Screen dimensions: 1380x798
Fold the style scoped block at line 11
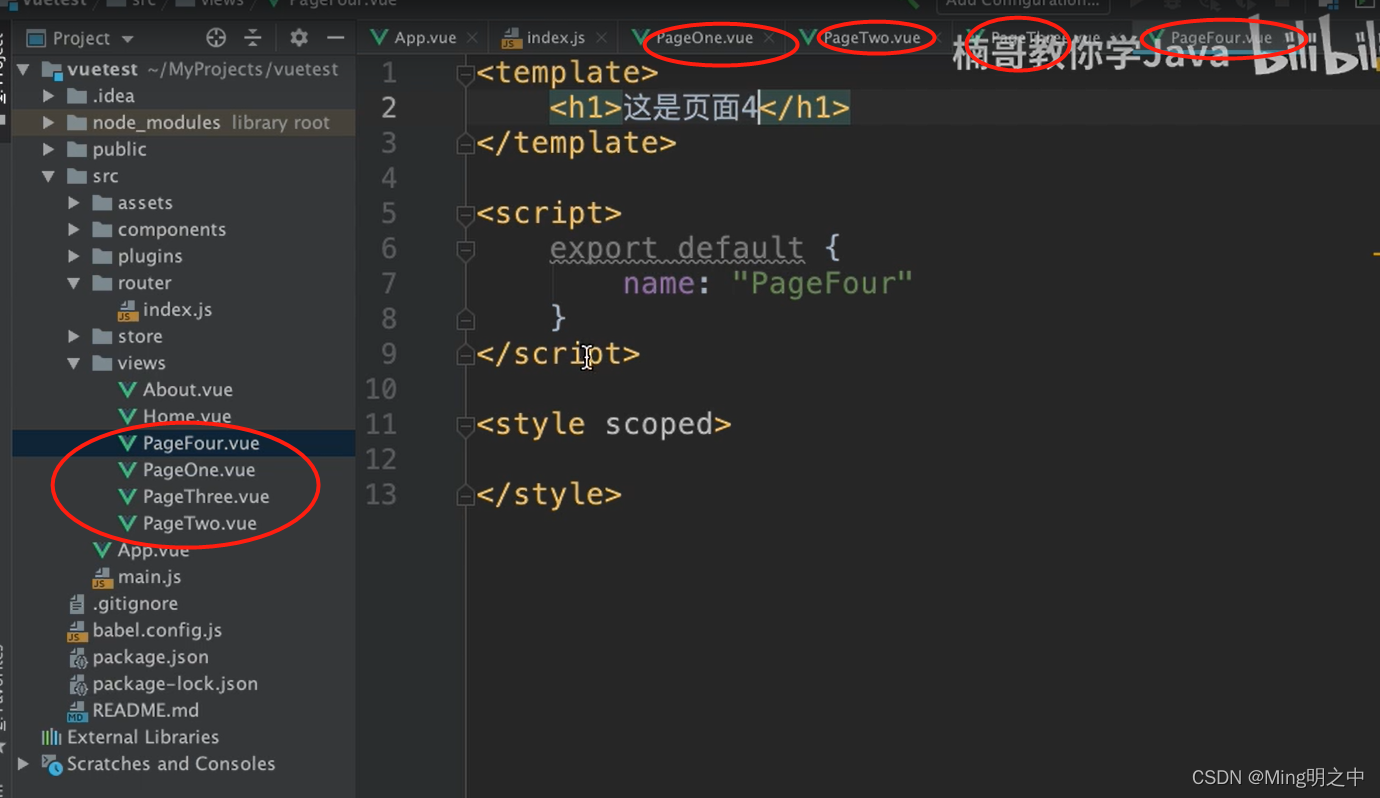click(465, 425)
